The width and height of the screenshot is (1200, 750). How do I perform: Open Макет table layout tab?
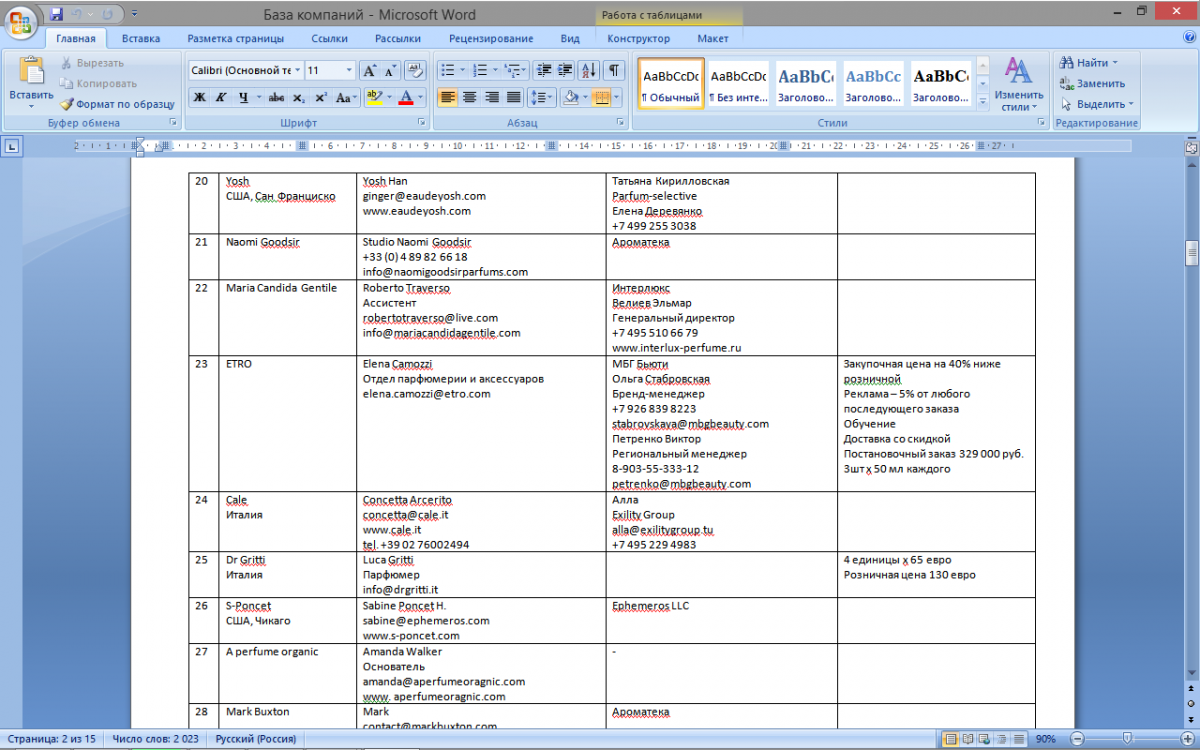point(713,38)
